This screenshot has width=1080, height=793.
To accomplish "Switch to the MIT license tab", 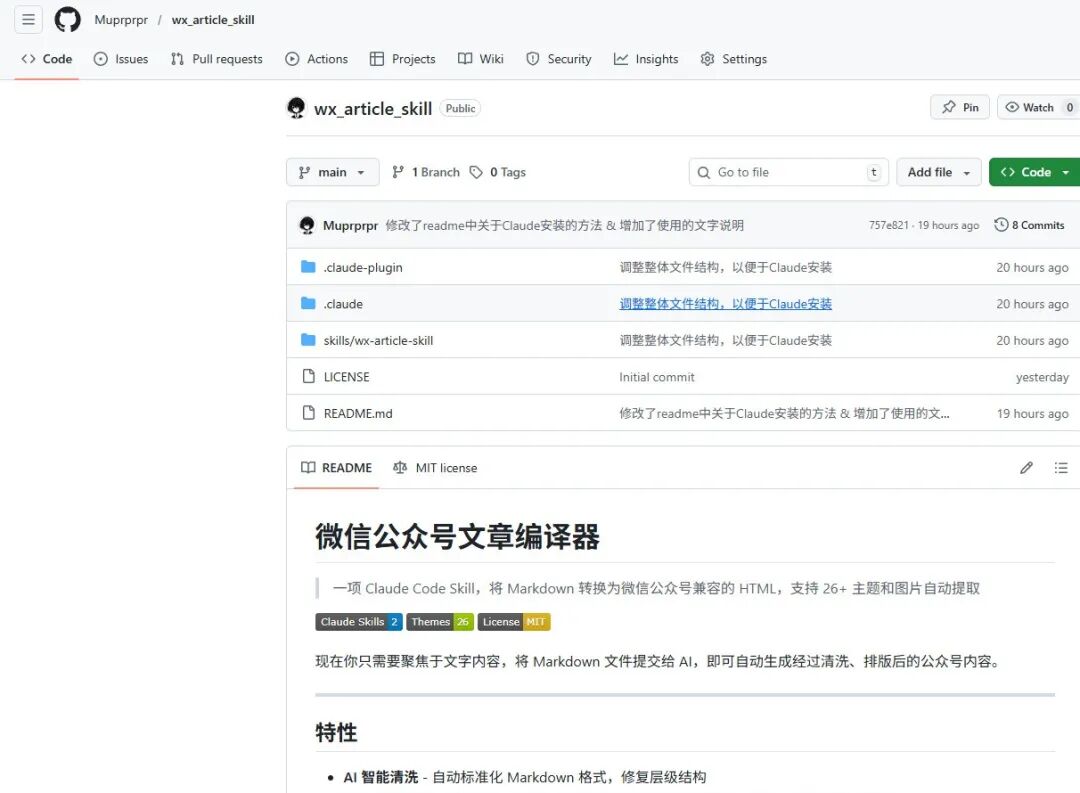I will point(435,468).
